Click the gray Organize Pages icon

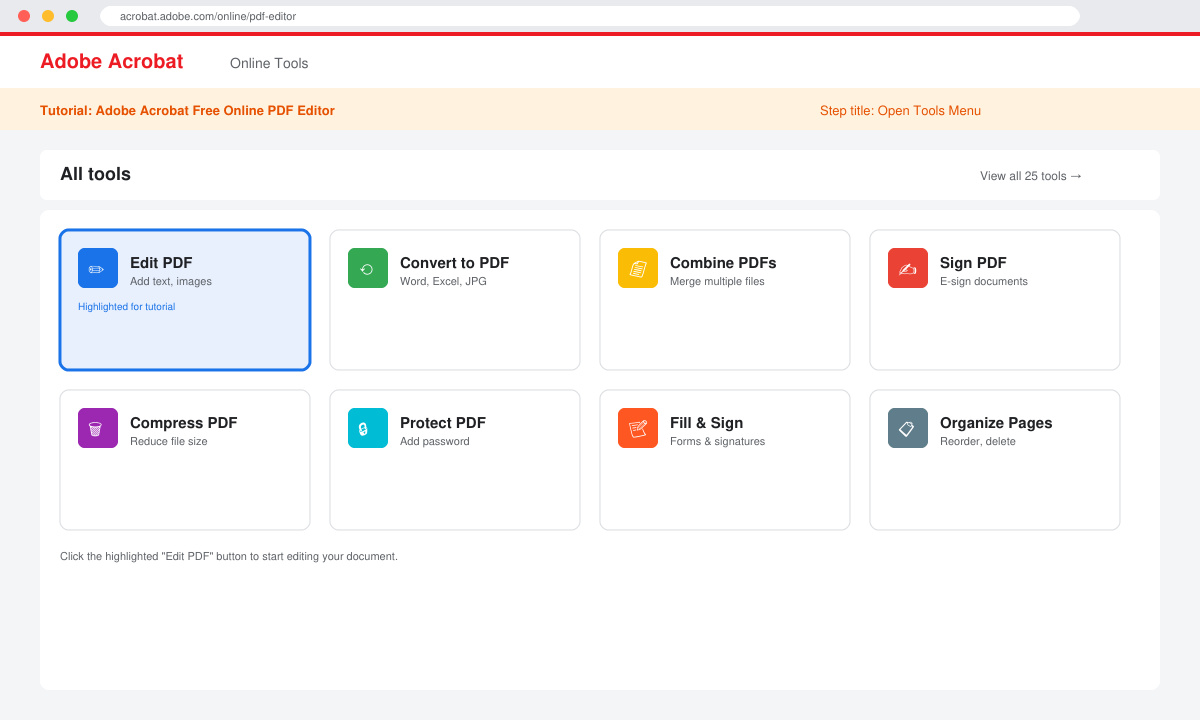point(908,428)
